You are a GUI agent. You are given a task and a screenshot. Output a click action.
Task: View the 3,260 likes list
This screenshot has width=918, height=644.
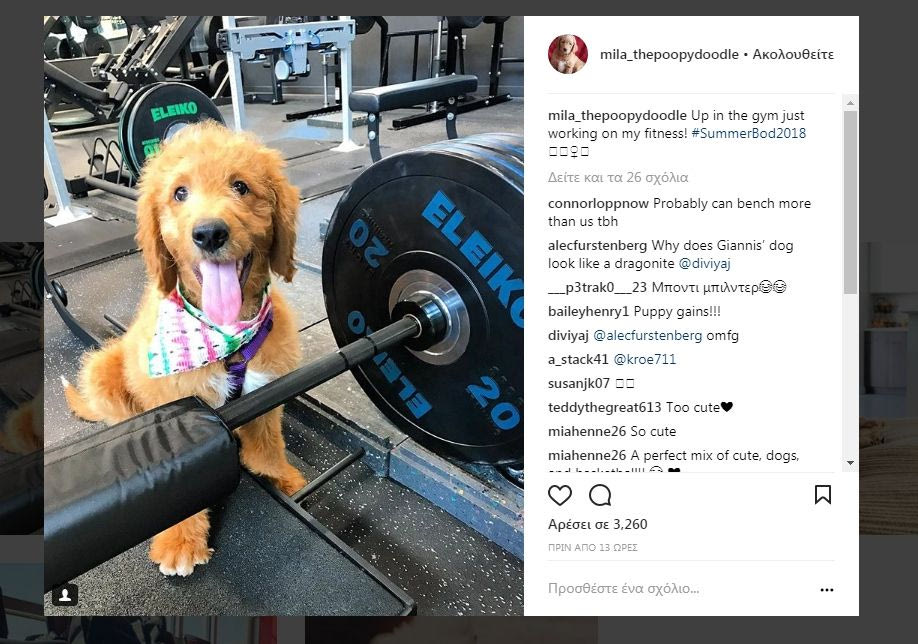coord(597,525)
